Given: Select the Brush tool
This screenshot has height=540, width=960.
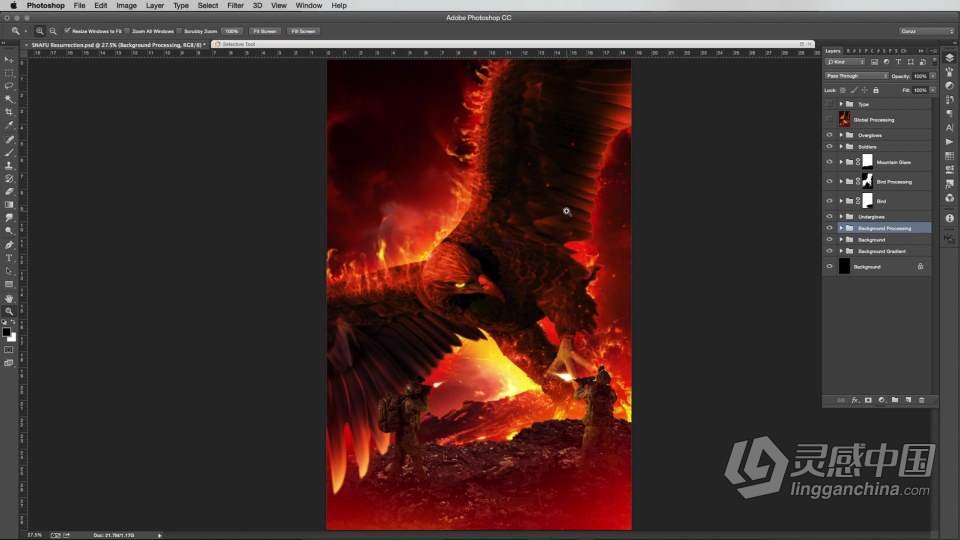Looking at the screenshot, I should (9, 152).
